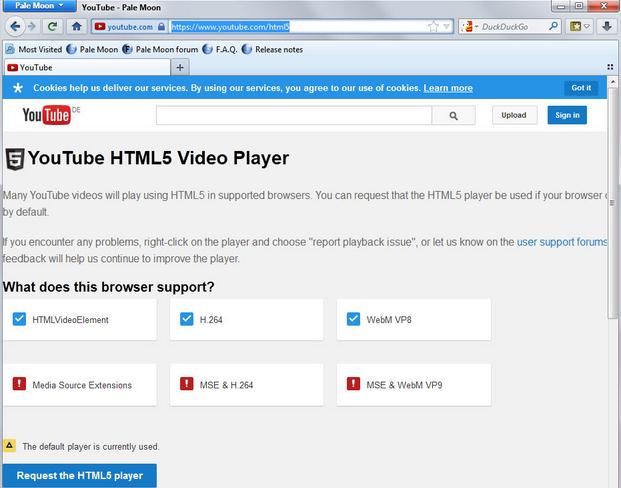Viewport: 621px width, 488px height.
Task: Click the MSE & WebM VP9 warning icon
Action: [x=353, y=384]
